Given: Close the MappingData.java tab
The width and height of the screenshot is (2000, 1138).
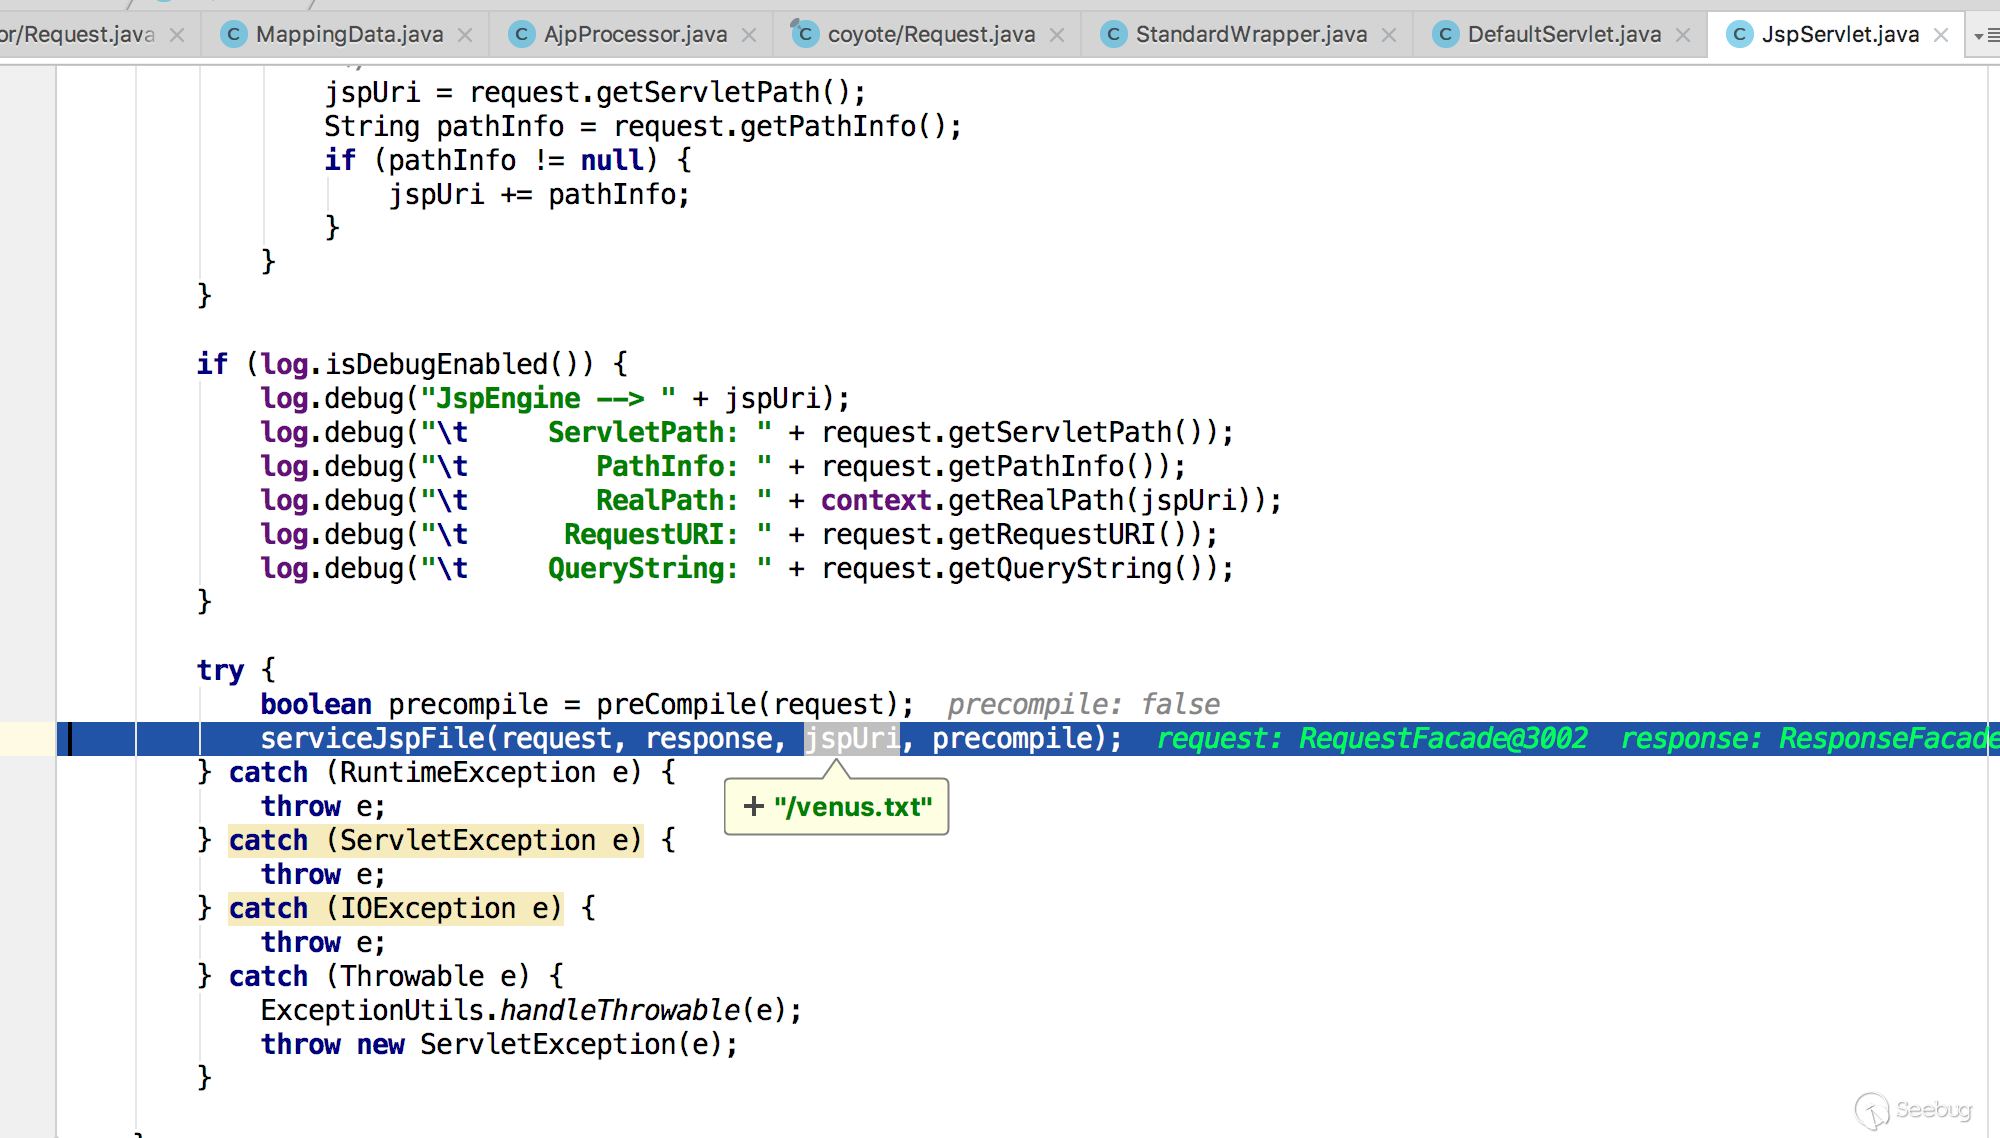Looking at the screenshot, I should (465, 35).
